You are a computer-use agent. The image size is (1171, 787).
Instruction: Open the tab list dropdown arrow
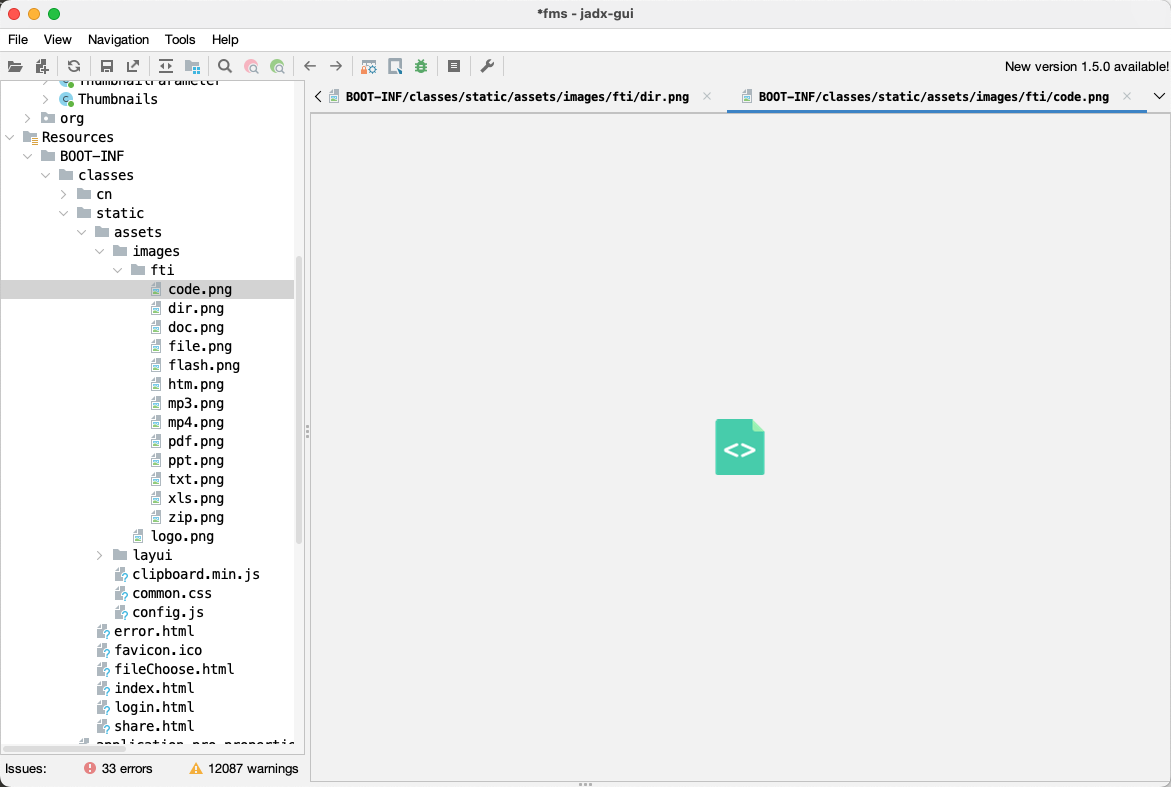pos(1159,97)
